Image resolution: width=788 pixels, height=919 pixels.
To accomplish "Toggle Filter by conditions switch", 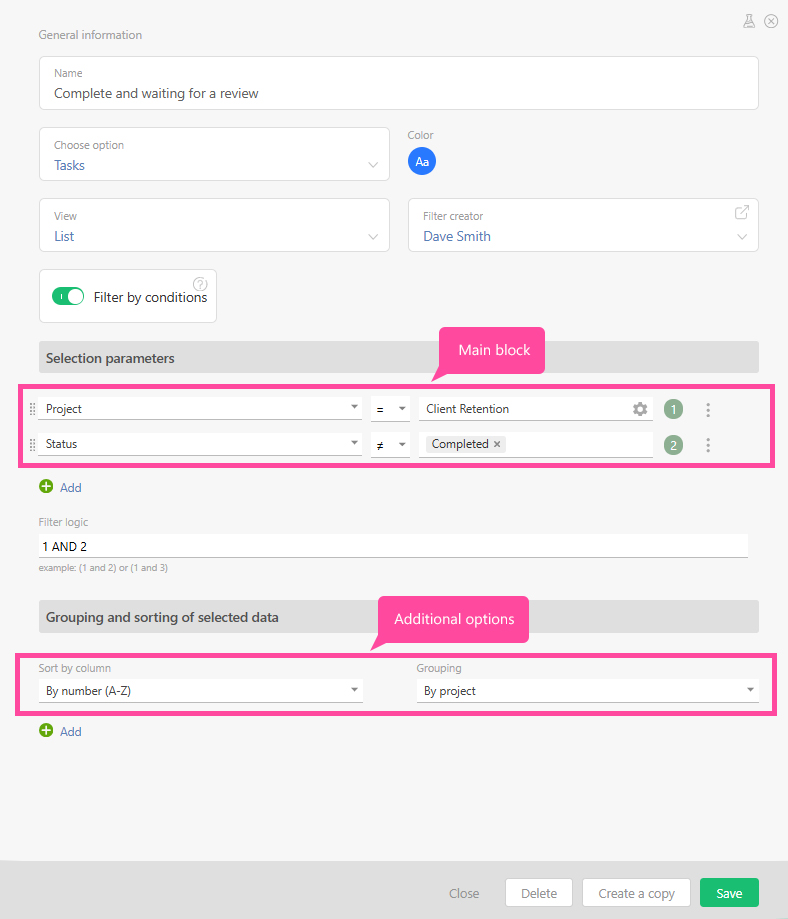I will (68, 297).
